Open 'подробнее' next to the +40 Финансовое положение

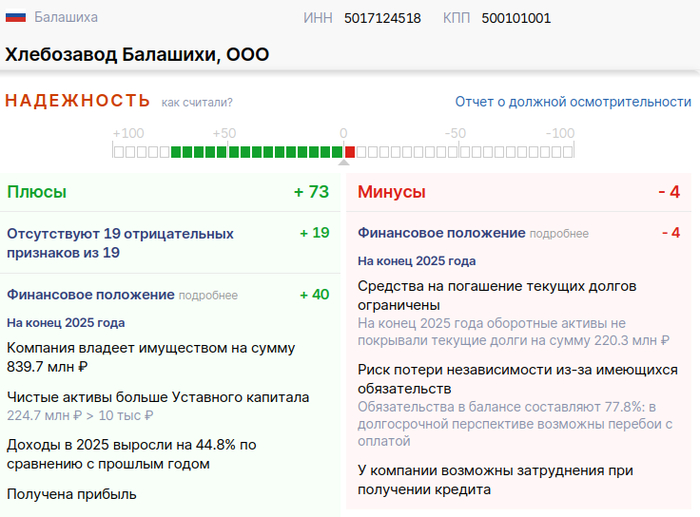coord(208,296)
